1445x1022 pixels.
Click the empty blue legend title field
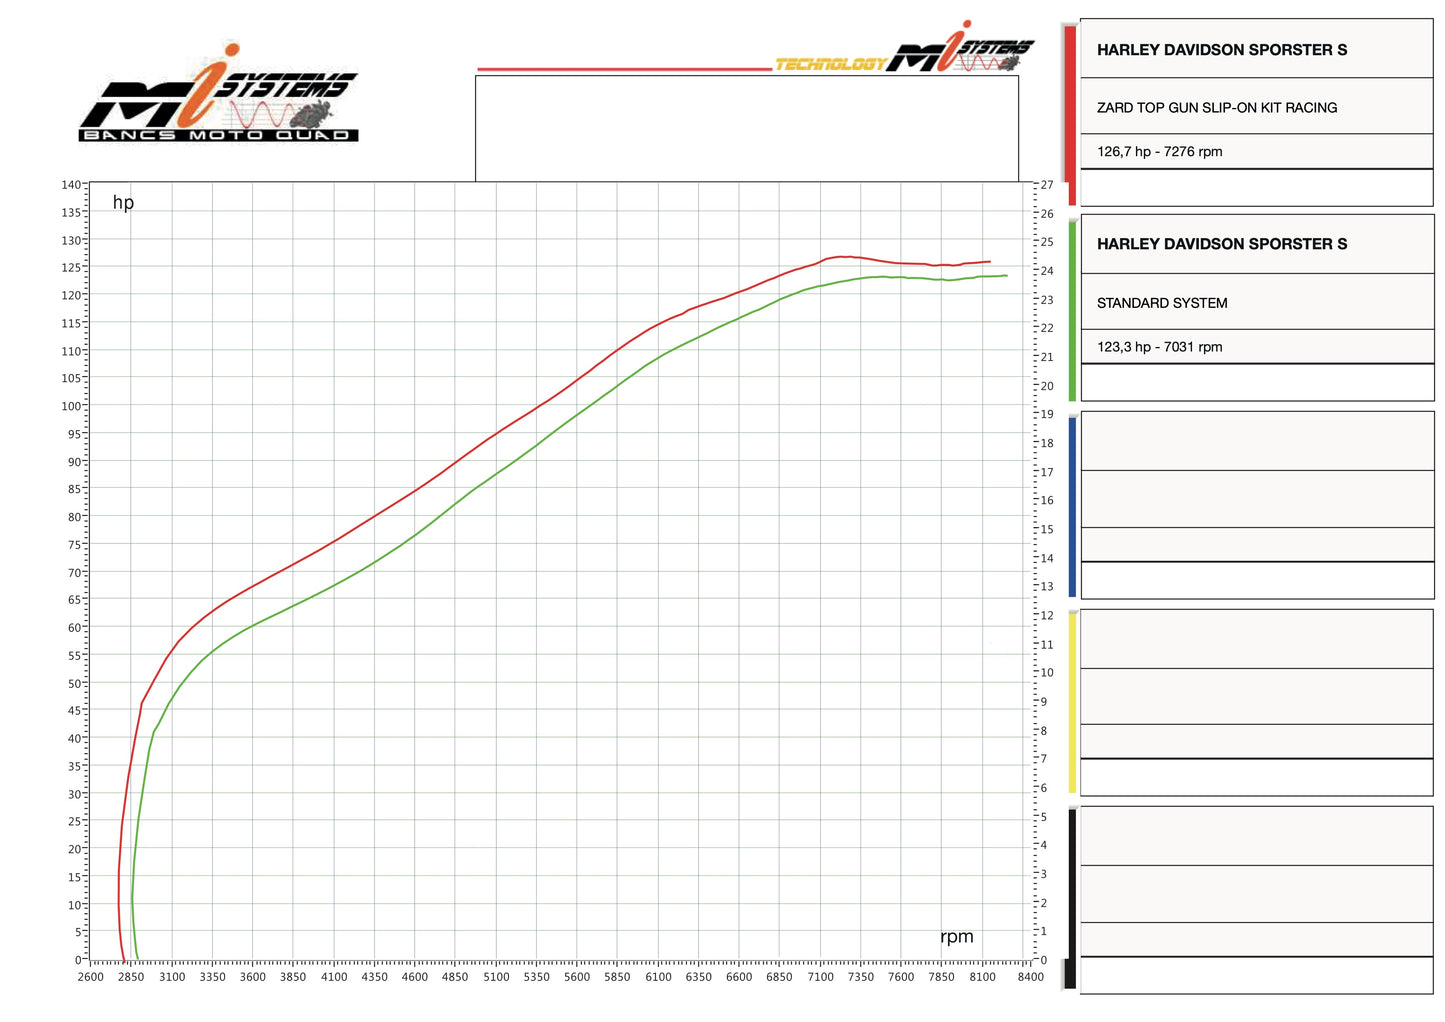[x=1257, y=440]
